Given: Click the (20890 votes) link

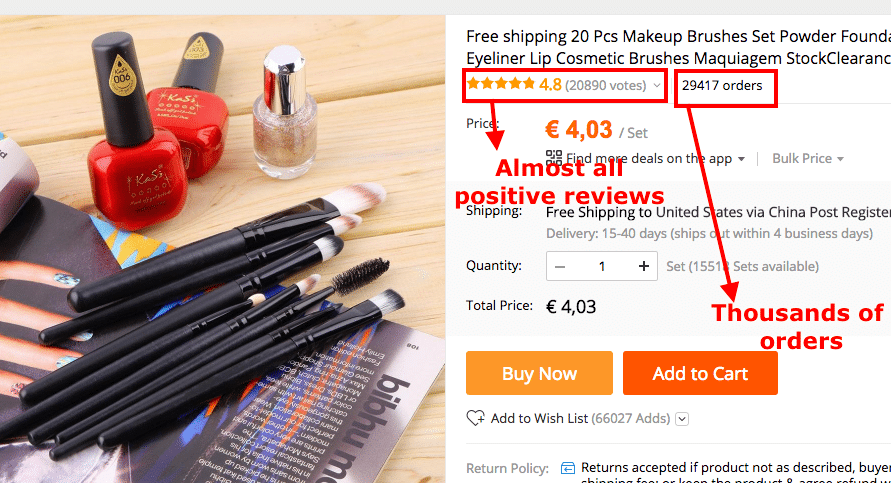Looking at the screenshot, I should coord(606,85).
